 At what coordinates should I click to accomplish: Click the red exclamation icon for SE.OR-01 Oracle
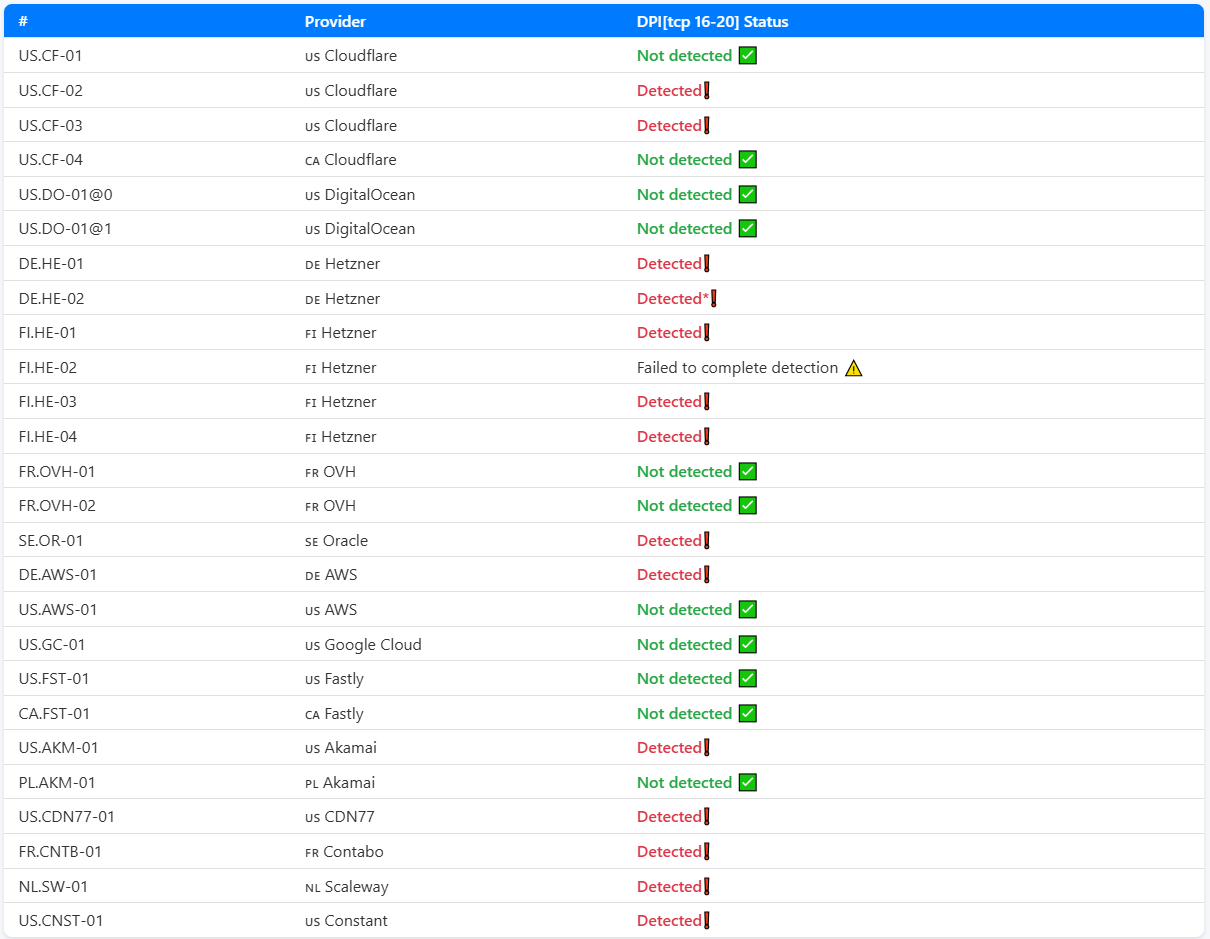707,541
